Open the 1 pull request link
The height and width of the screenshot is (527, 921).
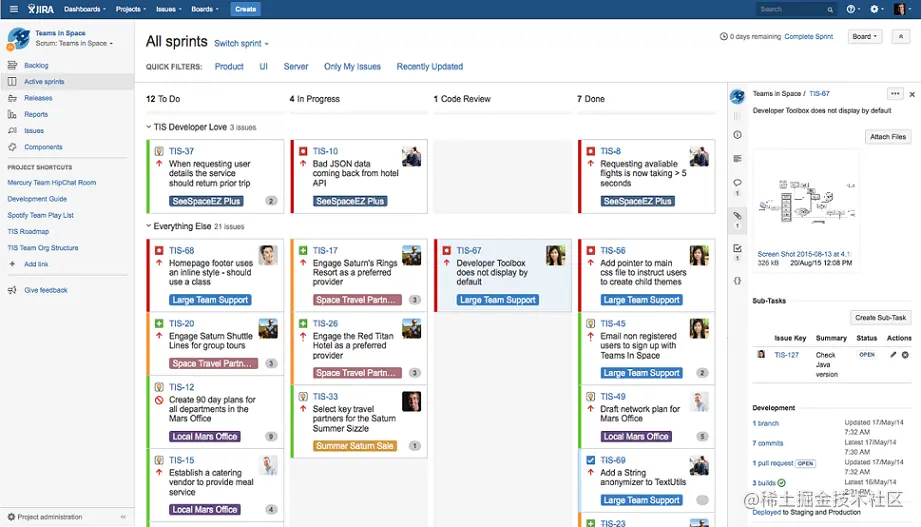point(772,464)
